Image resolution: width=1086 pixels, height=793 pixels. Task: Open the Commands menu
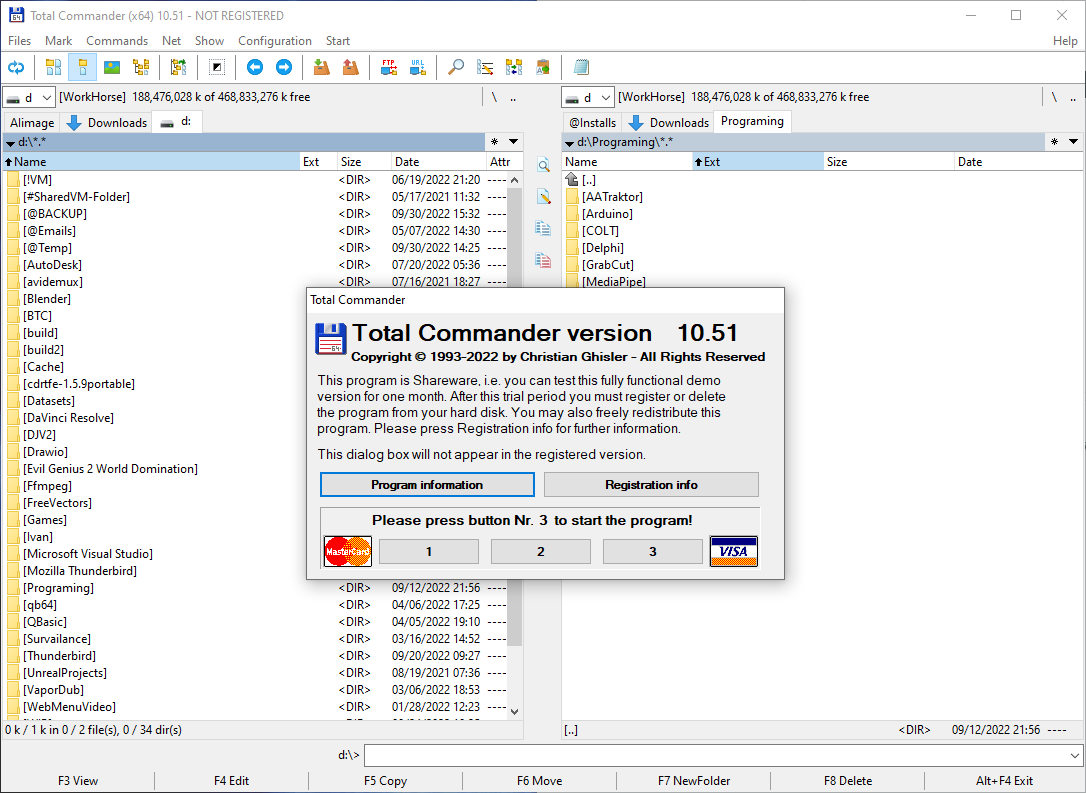(117, 41)
